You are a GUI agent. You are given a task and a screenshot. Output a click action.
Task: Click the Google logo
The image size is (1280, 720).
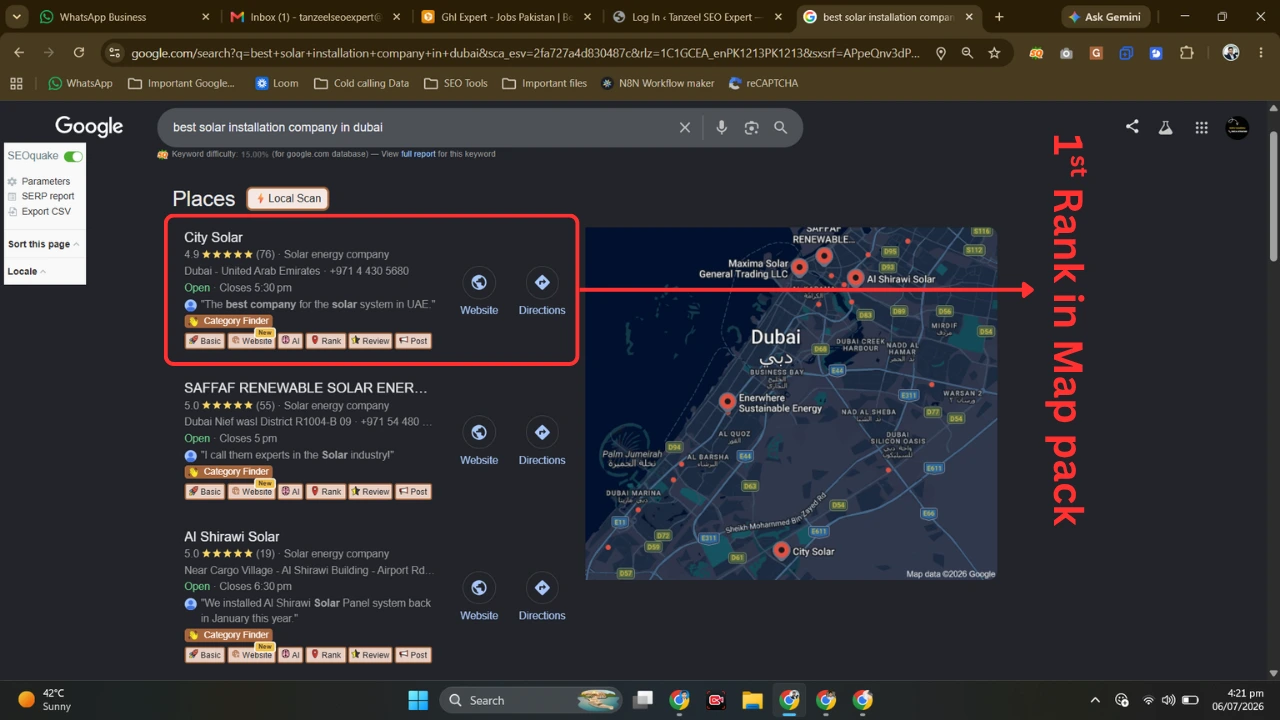pos(89,127)
